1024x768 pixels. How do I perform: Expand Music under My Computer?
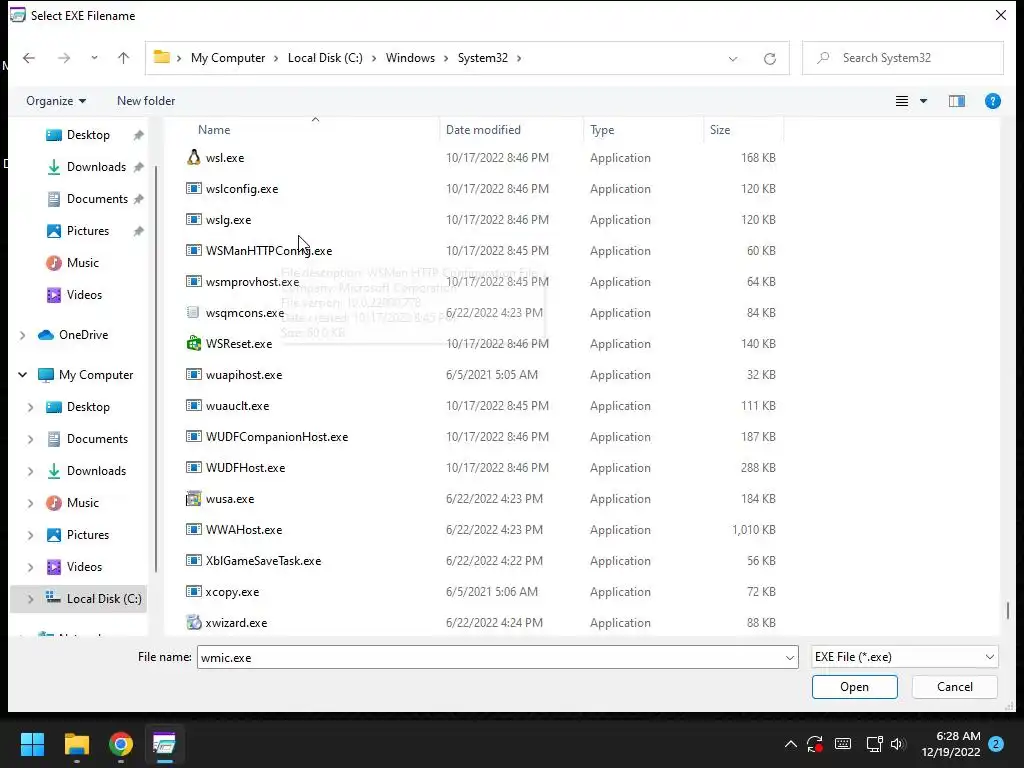pyautogui.click(x=31, y=503)
